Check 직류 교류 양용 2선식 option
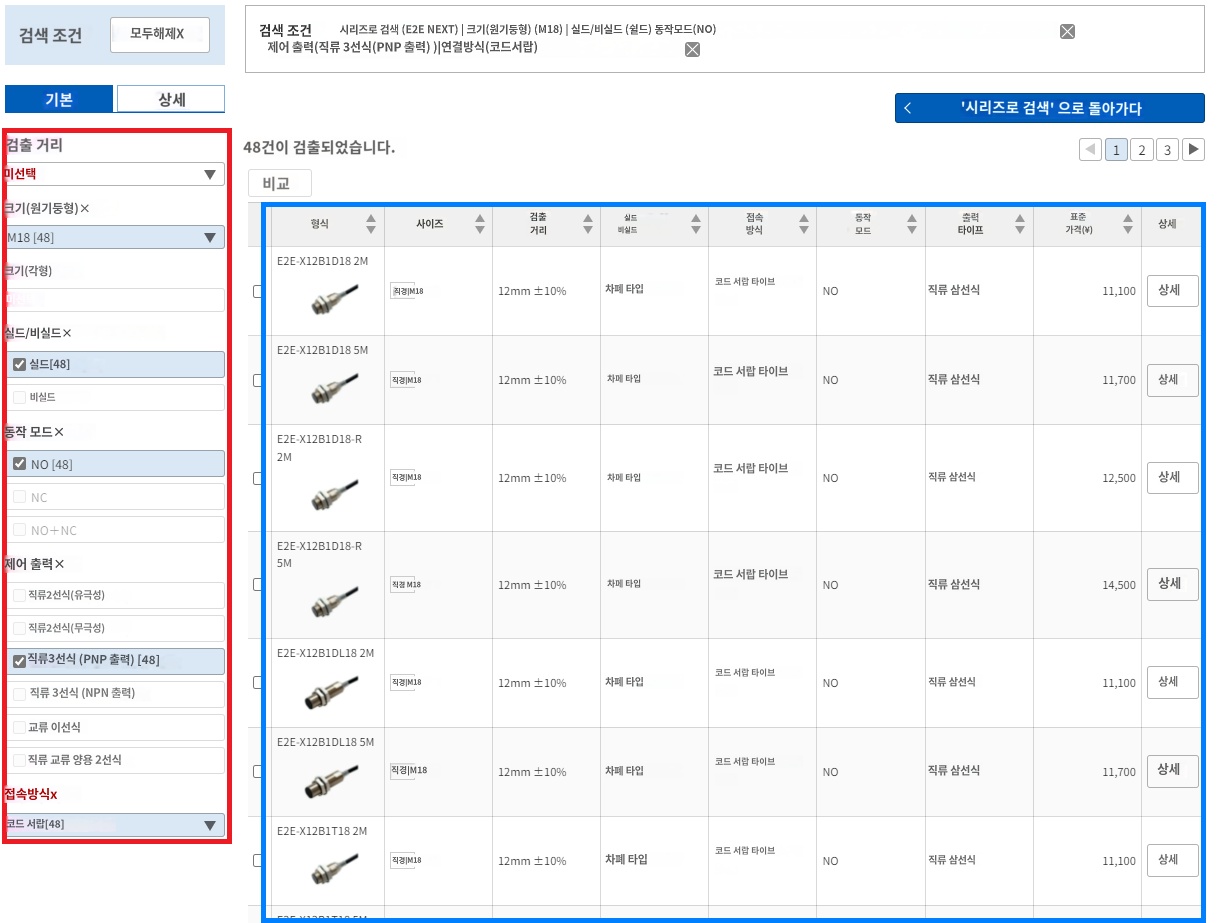The width and height of the screenshot is (1221, 923). 19,760
